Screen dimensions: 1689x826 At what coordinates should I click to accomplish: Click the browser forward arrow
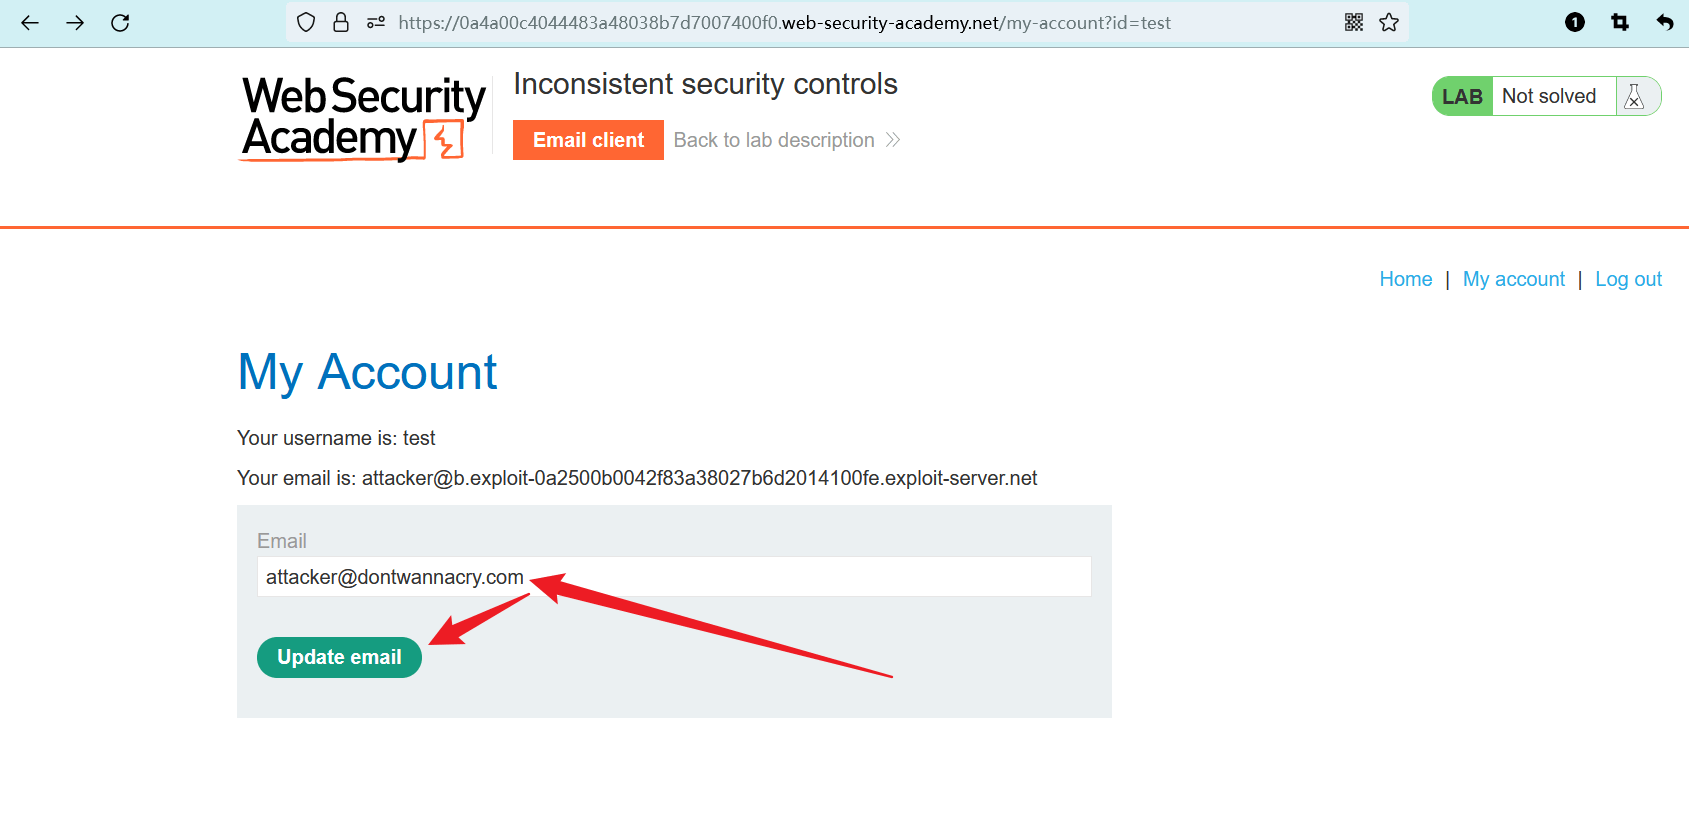coord(75,23)
